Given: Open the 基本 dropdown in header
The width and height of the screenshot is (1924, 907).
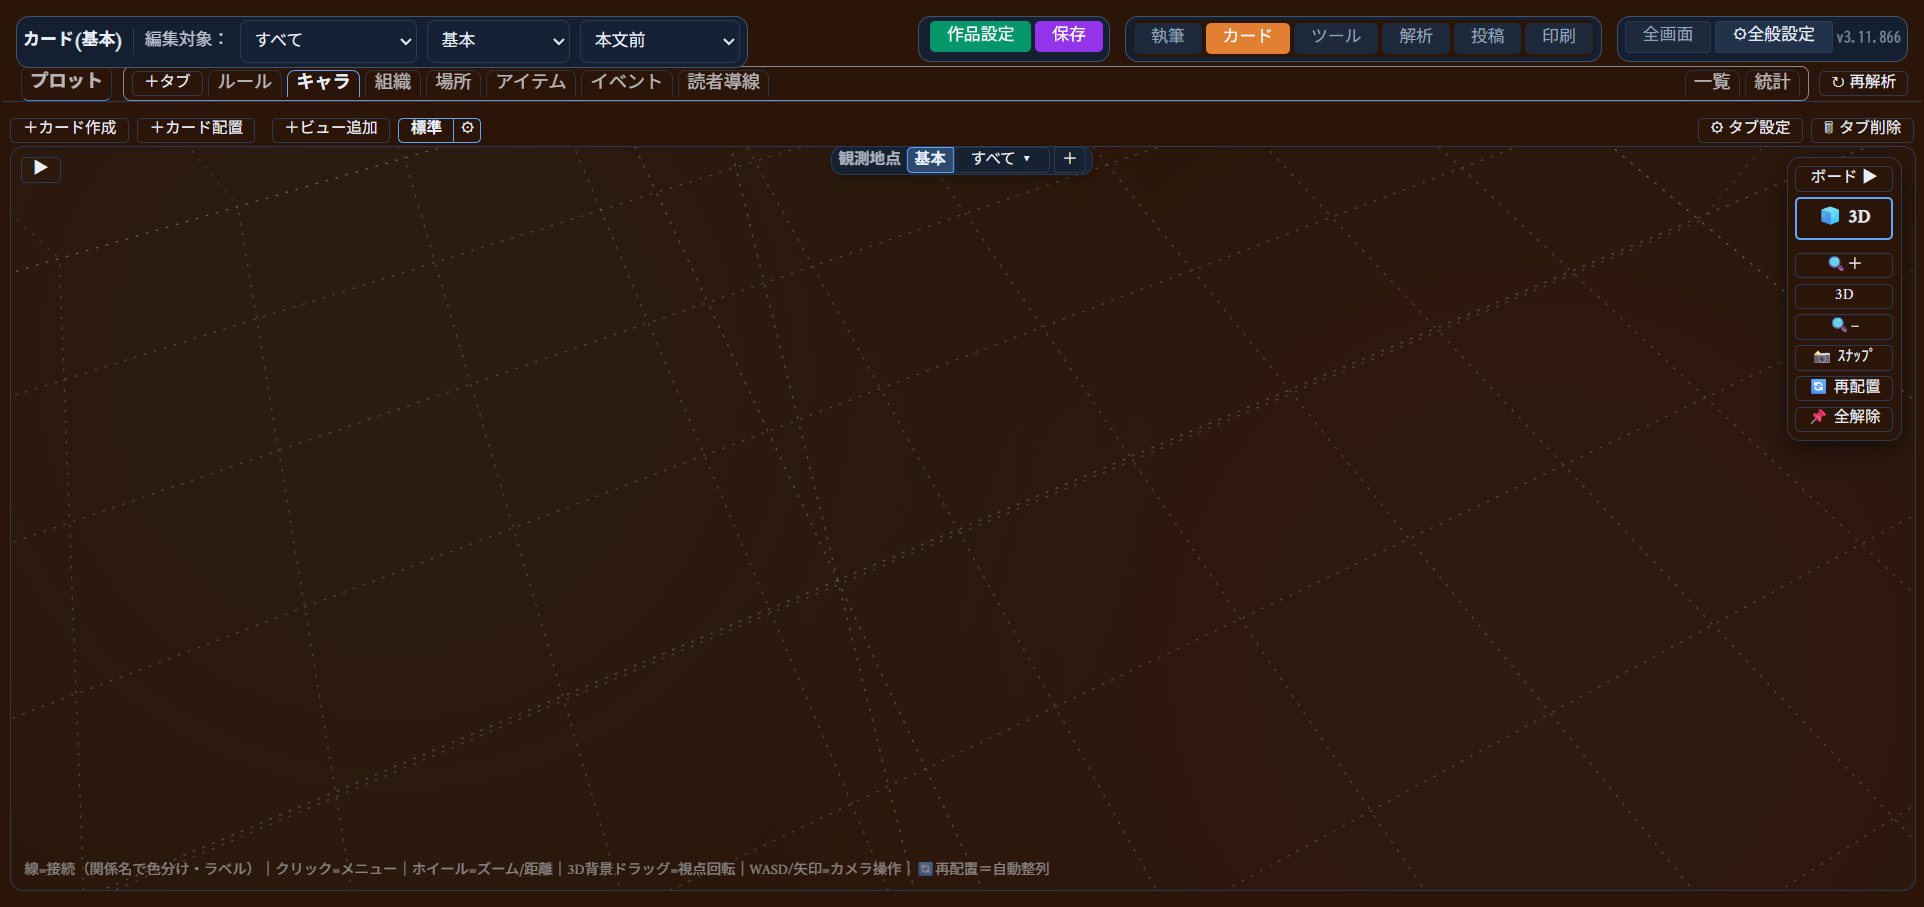Looking at the screenshot, I should point(498,41).
